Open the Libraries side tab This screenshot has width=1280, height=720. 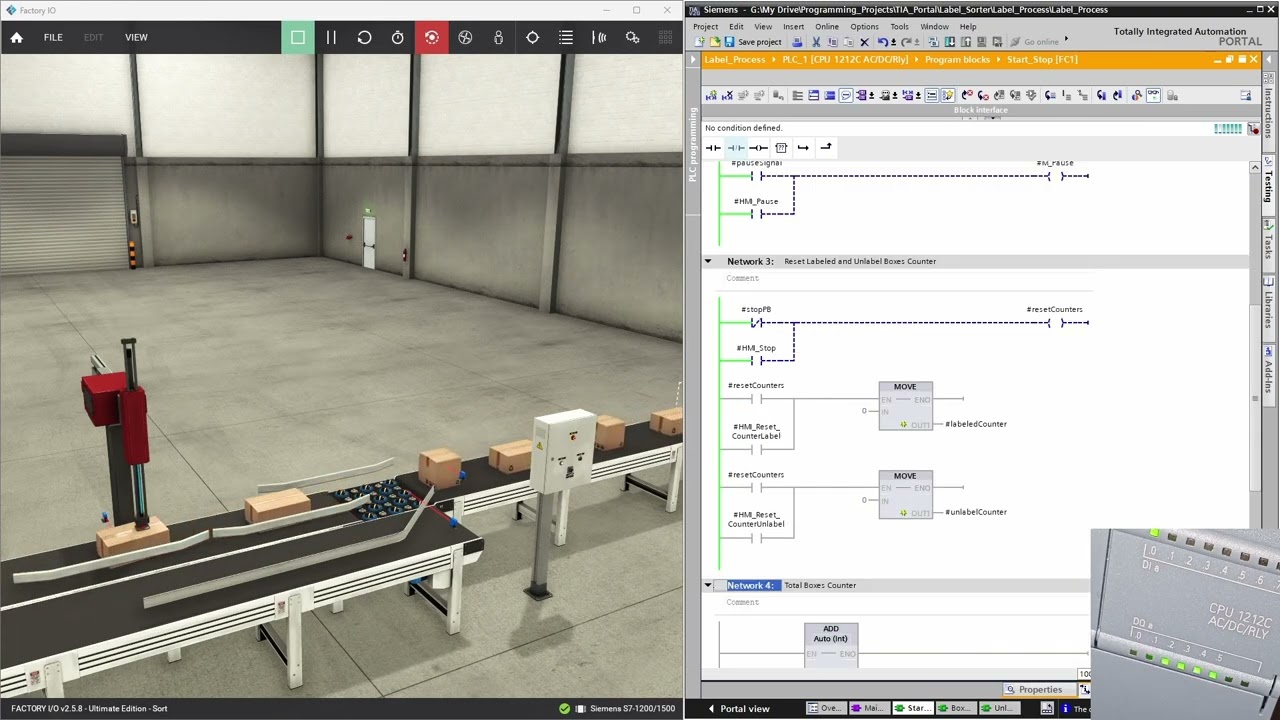point(1268,308)
